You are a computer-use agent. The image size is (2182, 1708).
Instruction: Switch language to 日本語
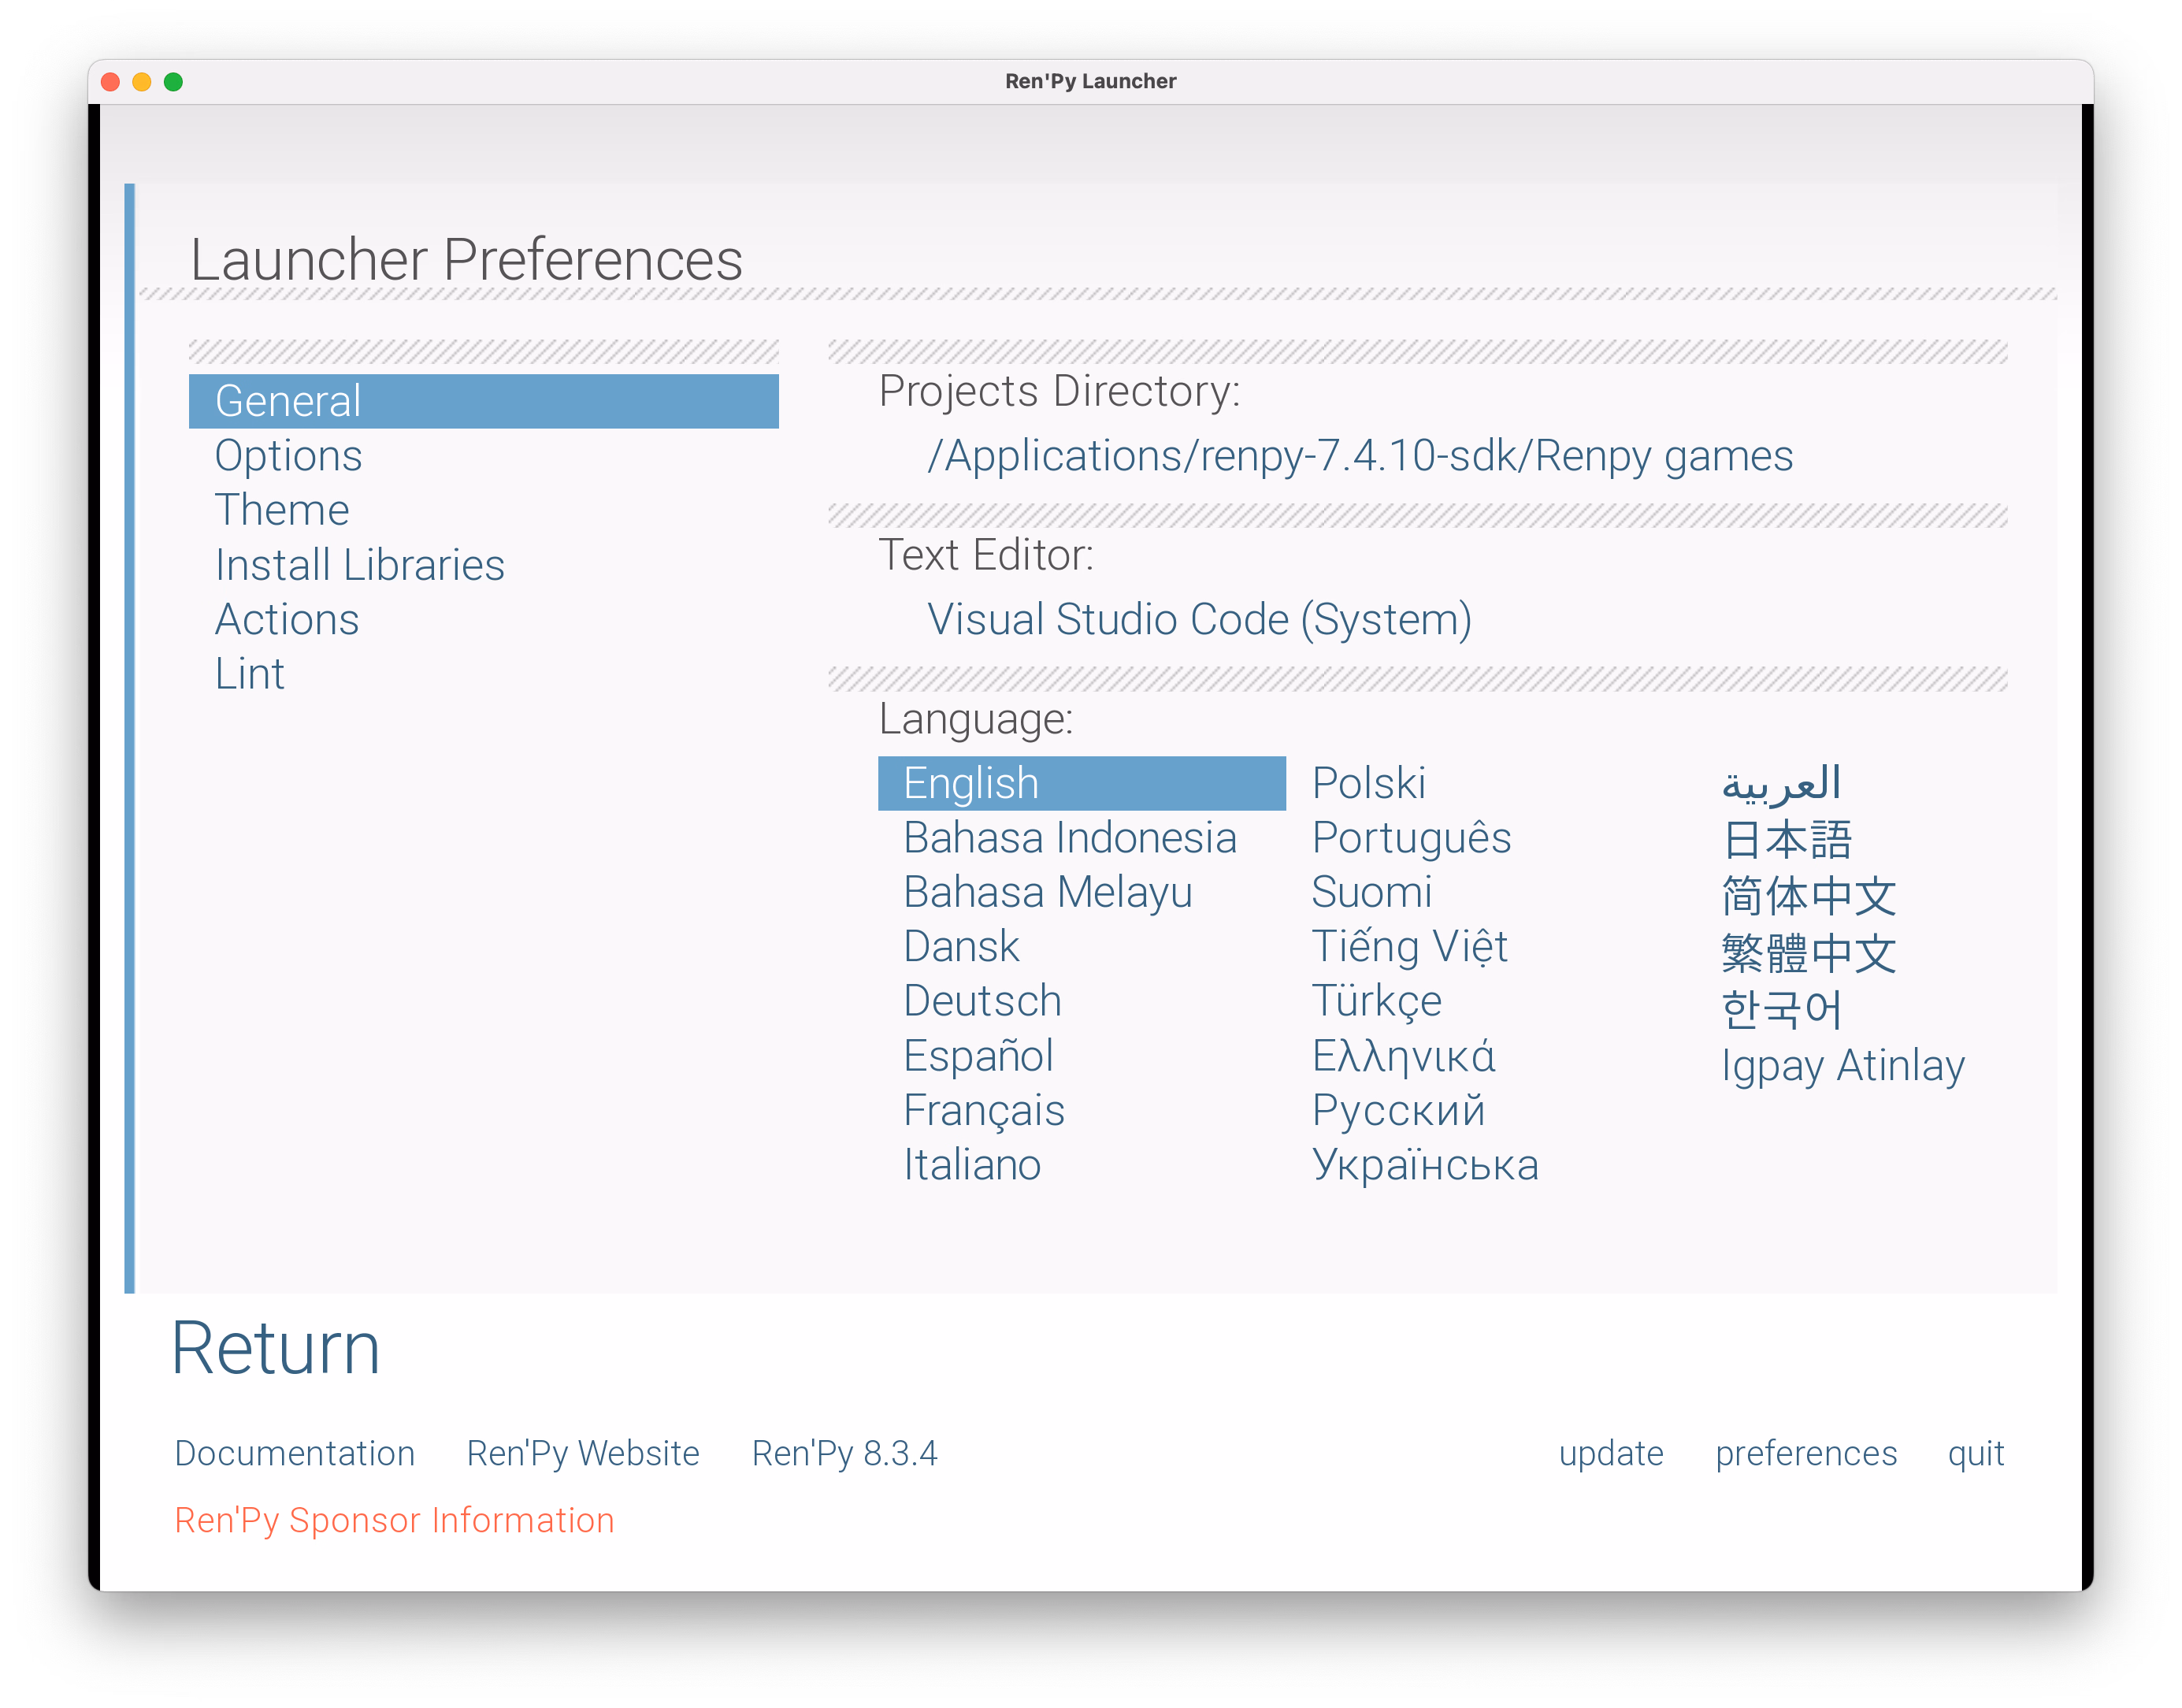[1787, 839]
